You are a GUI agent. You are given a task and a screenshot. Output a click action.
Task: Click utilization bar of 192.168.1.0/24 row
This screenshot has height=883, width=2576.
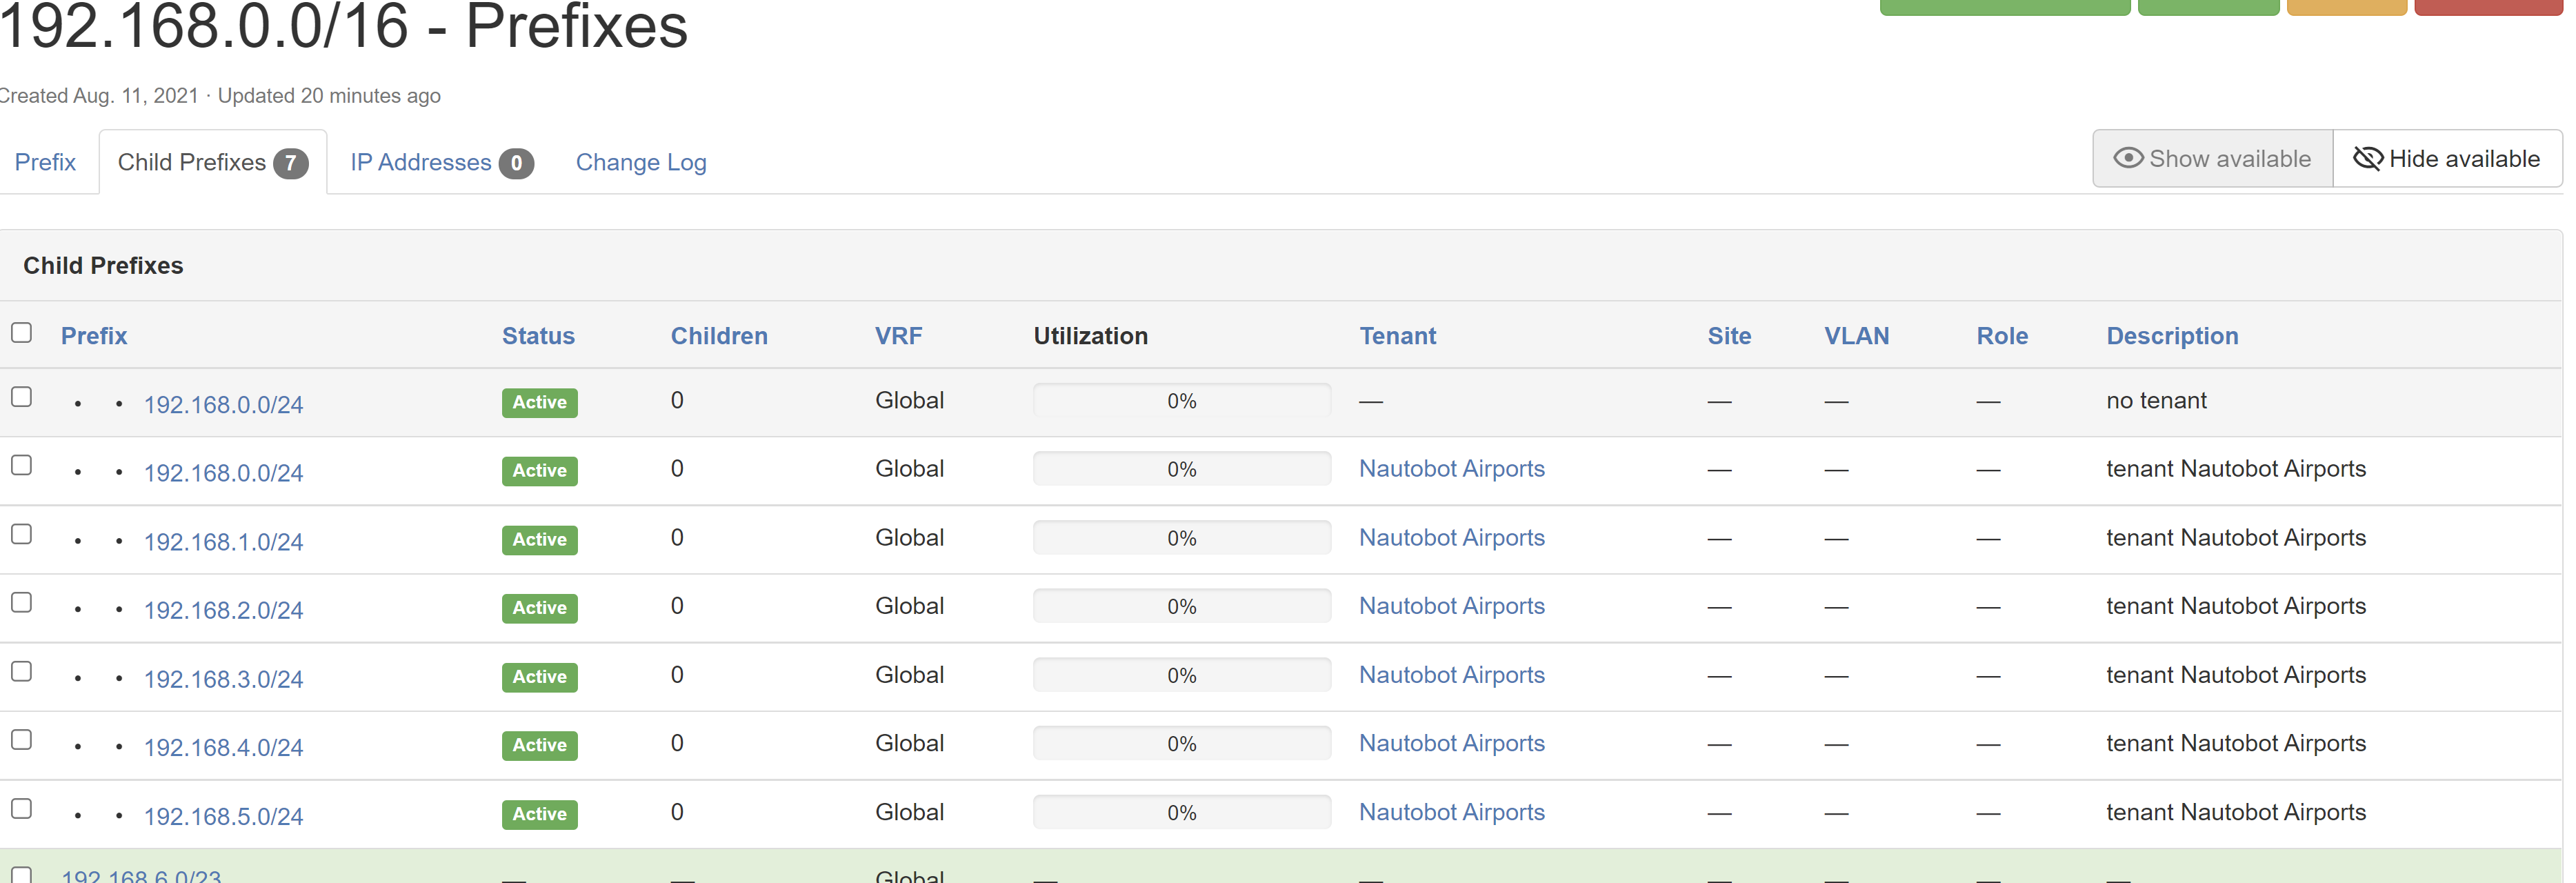tap(1181, 538)
